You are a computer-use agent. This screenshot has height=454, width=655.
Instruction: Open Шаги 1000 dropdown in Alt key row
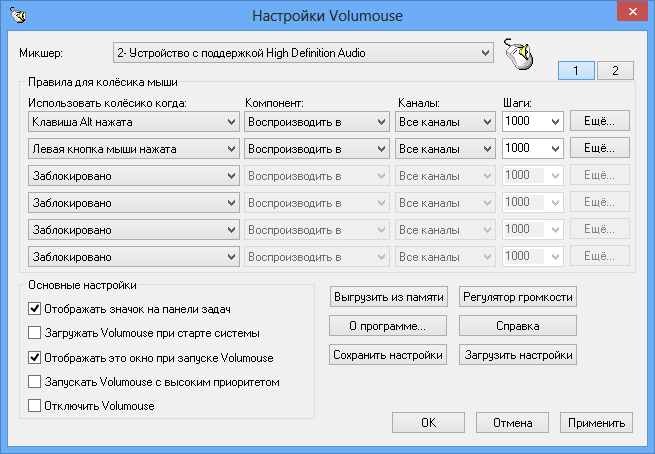pos(533,122)
